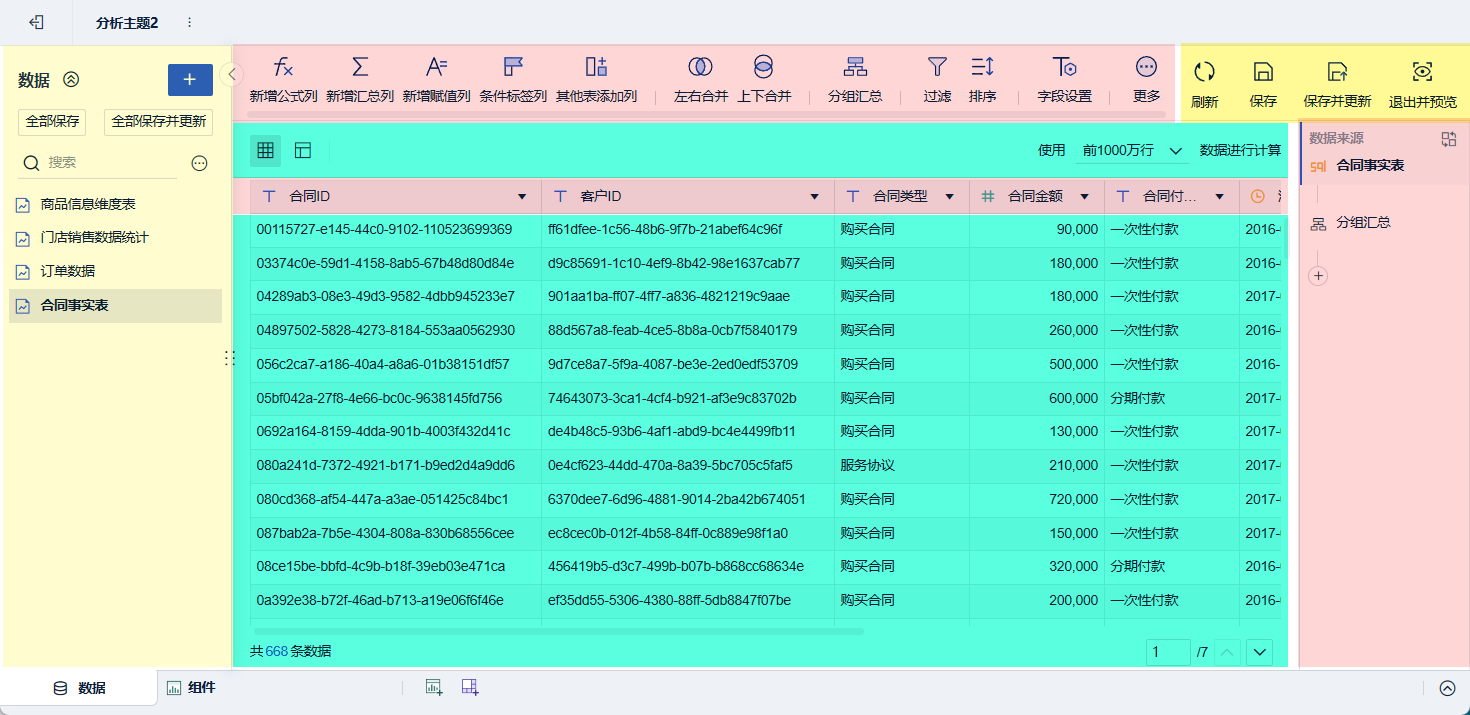Screen dimensions: 1470x715
Task: Click the 刷新 refresh icon
Action: (1204, 71)
